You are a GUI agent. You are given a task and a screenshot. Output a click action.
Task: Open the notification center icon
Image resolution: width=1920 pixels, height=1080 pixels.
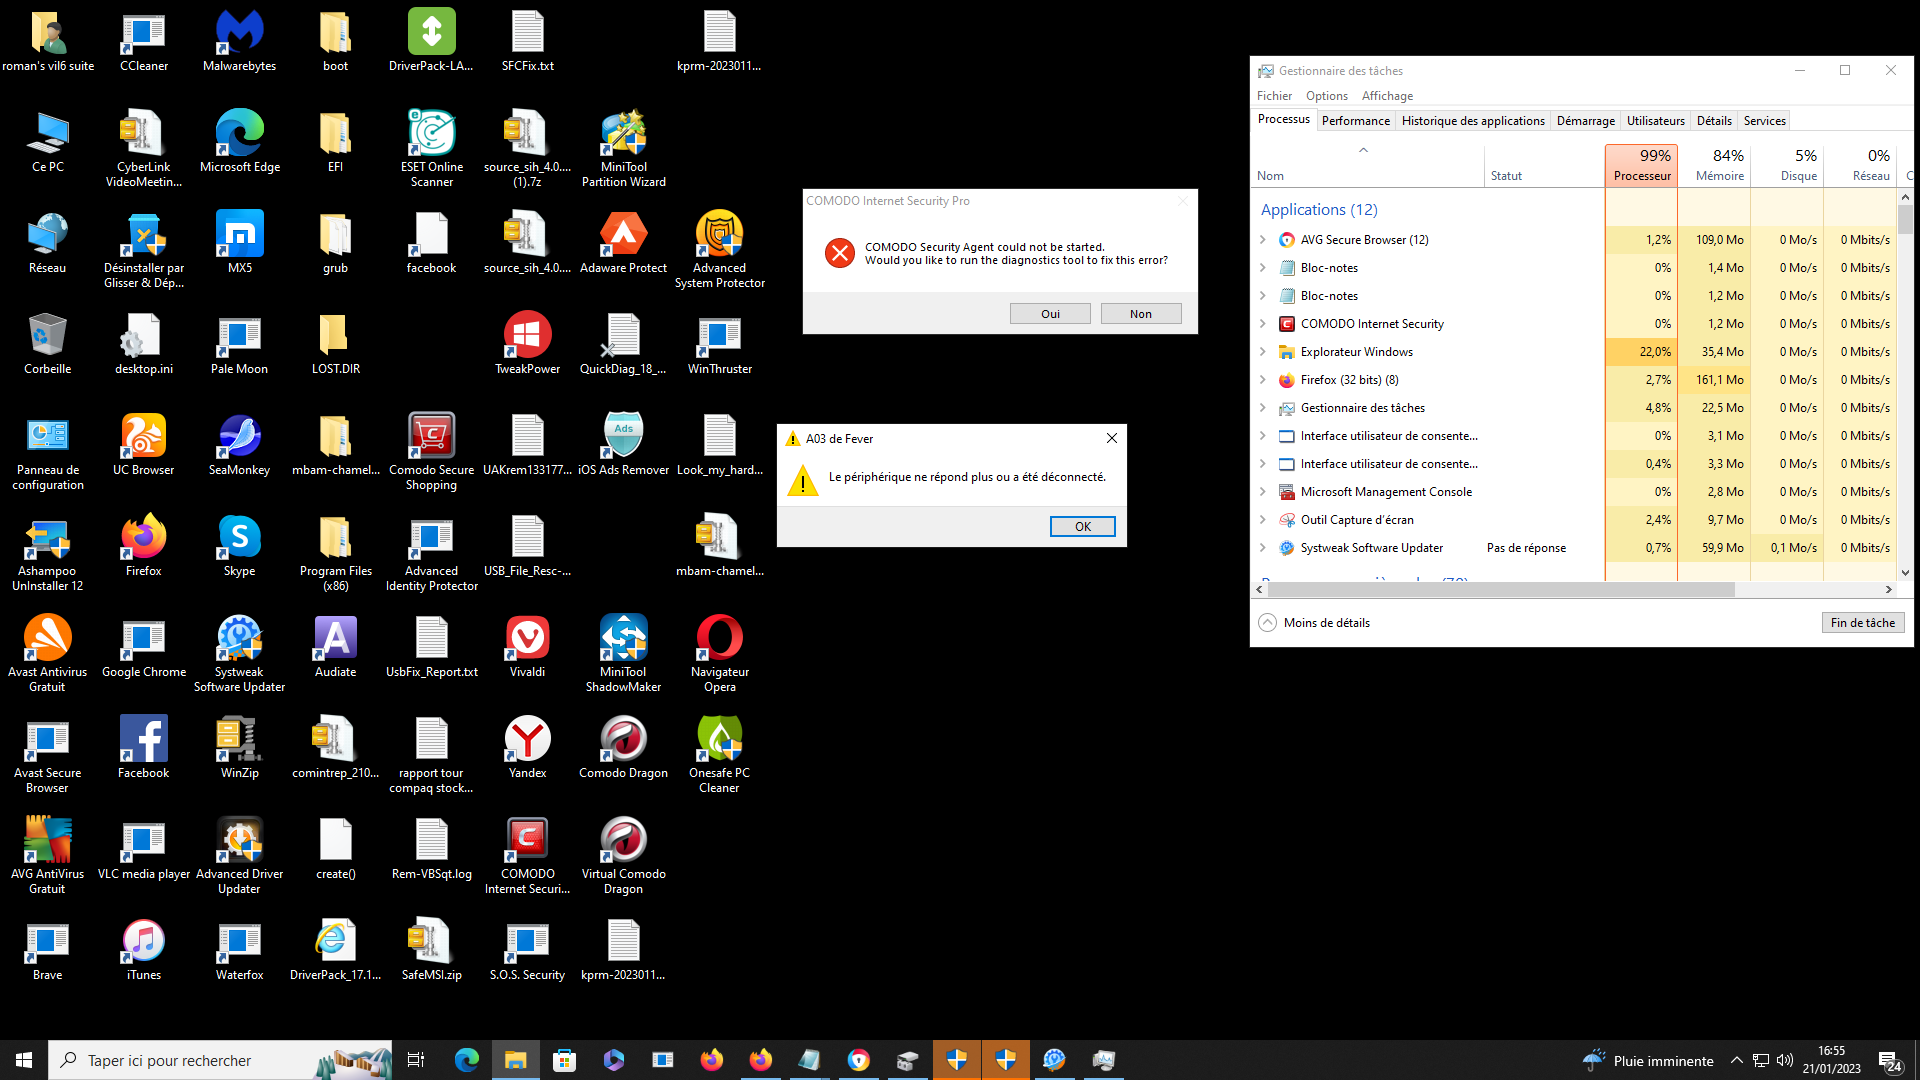1890,1060
